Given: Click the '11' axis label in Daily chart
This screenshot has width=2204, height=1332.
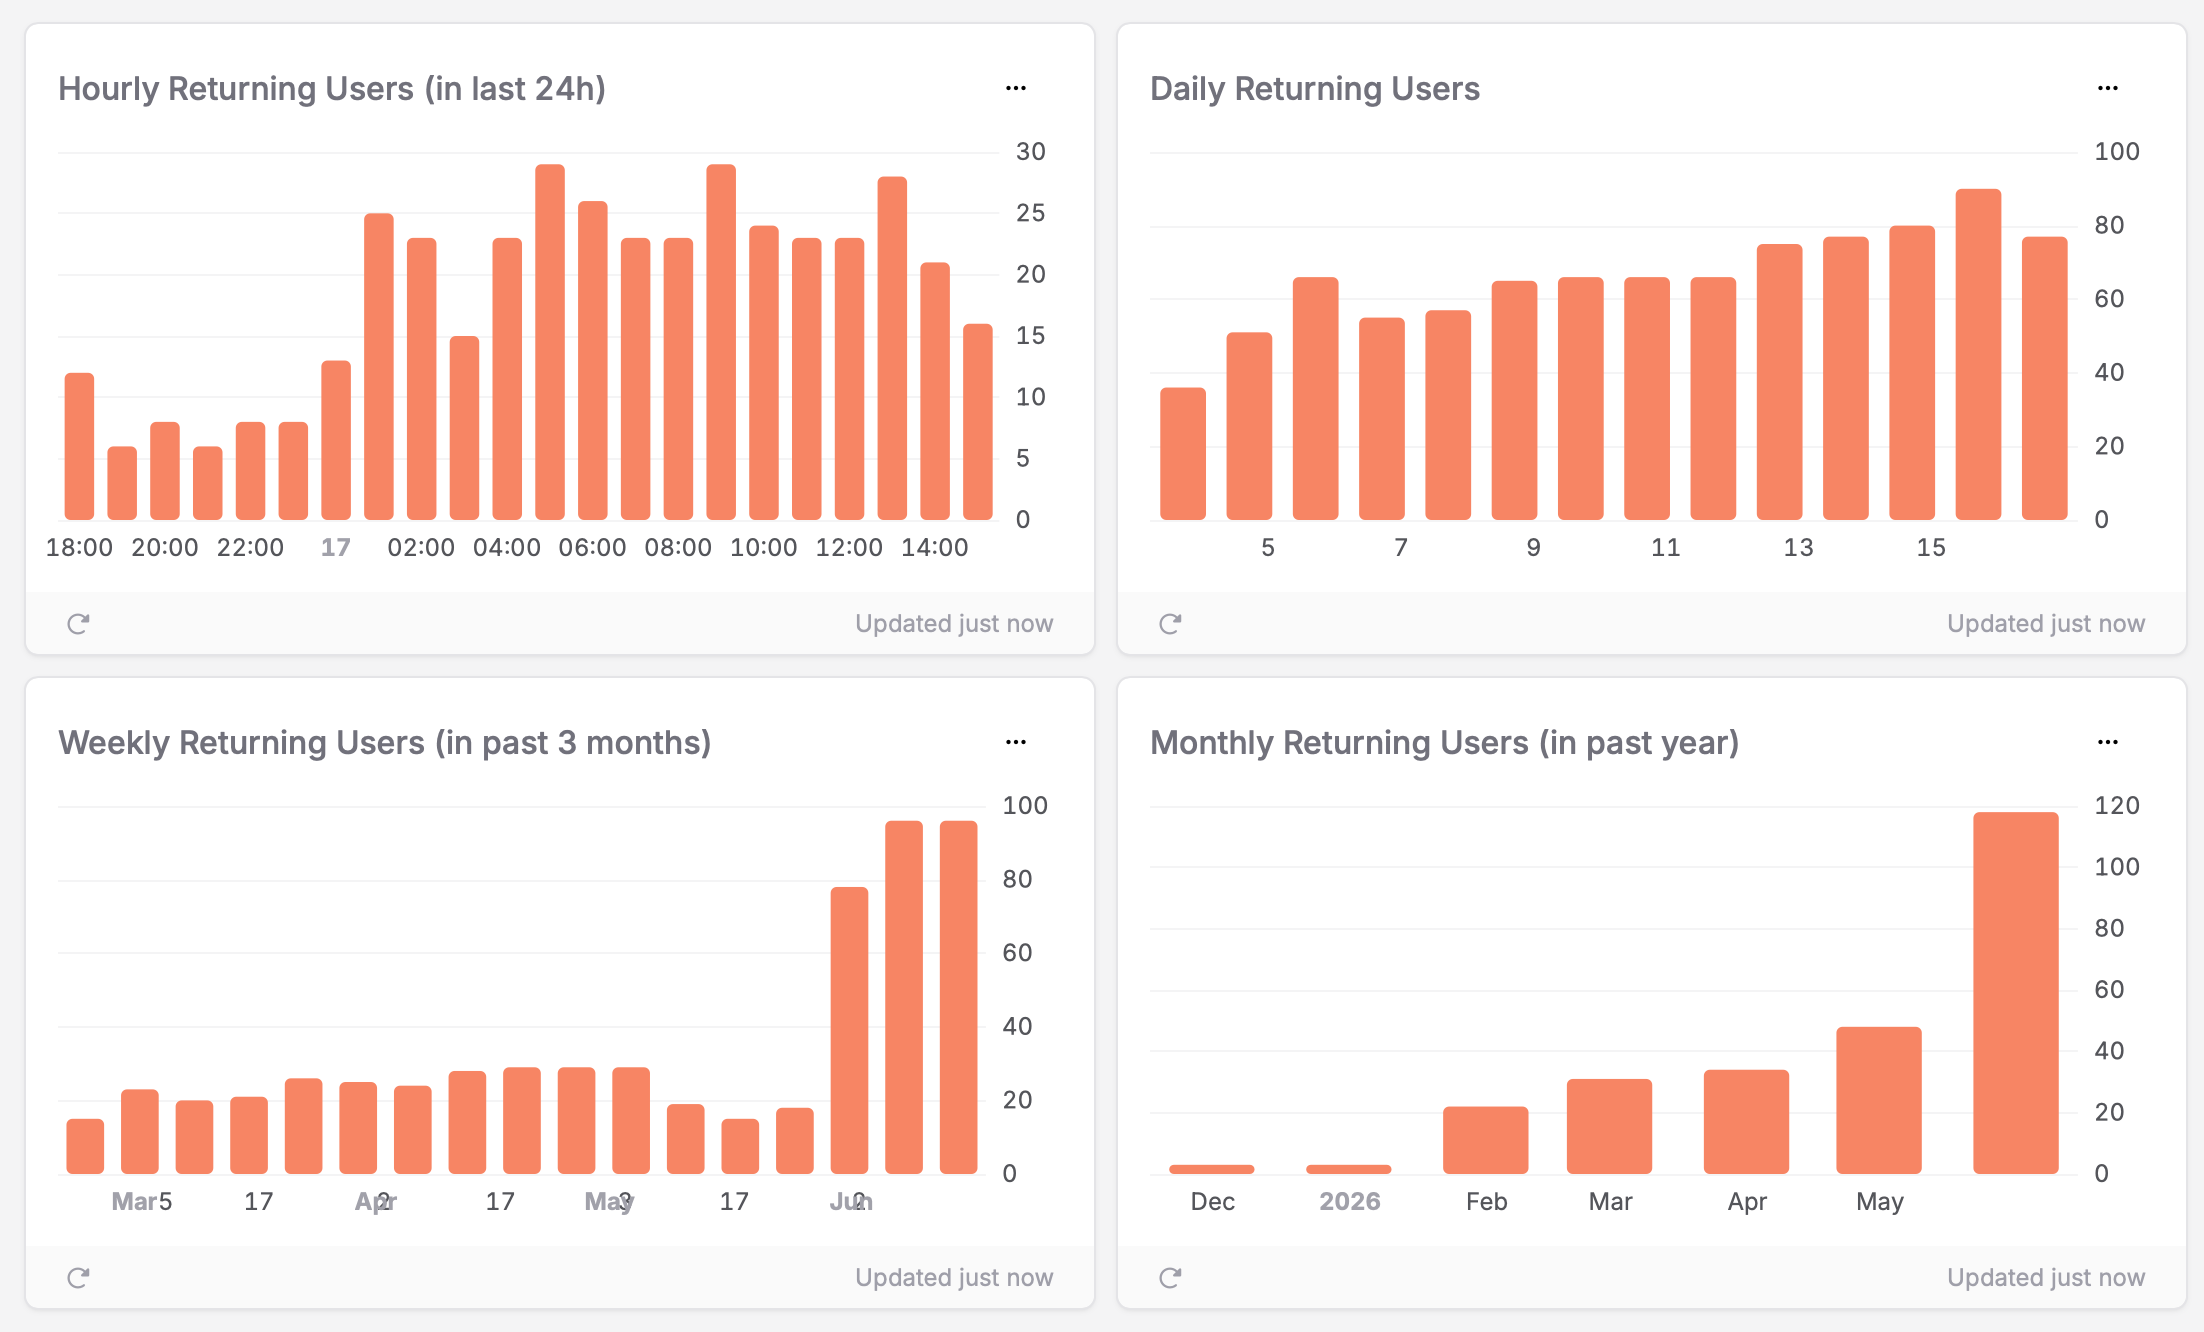Looking at the screenshot, I should pyautogui.click(x=1665, y=548).
